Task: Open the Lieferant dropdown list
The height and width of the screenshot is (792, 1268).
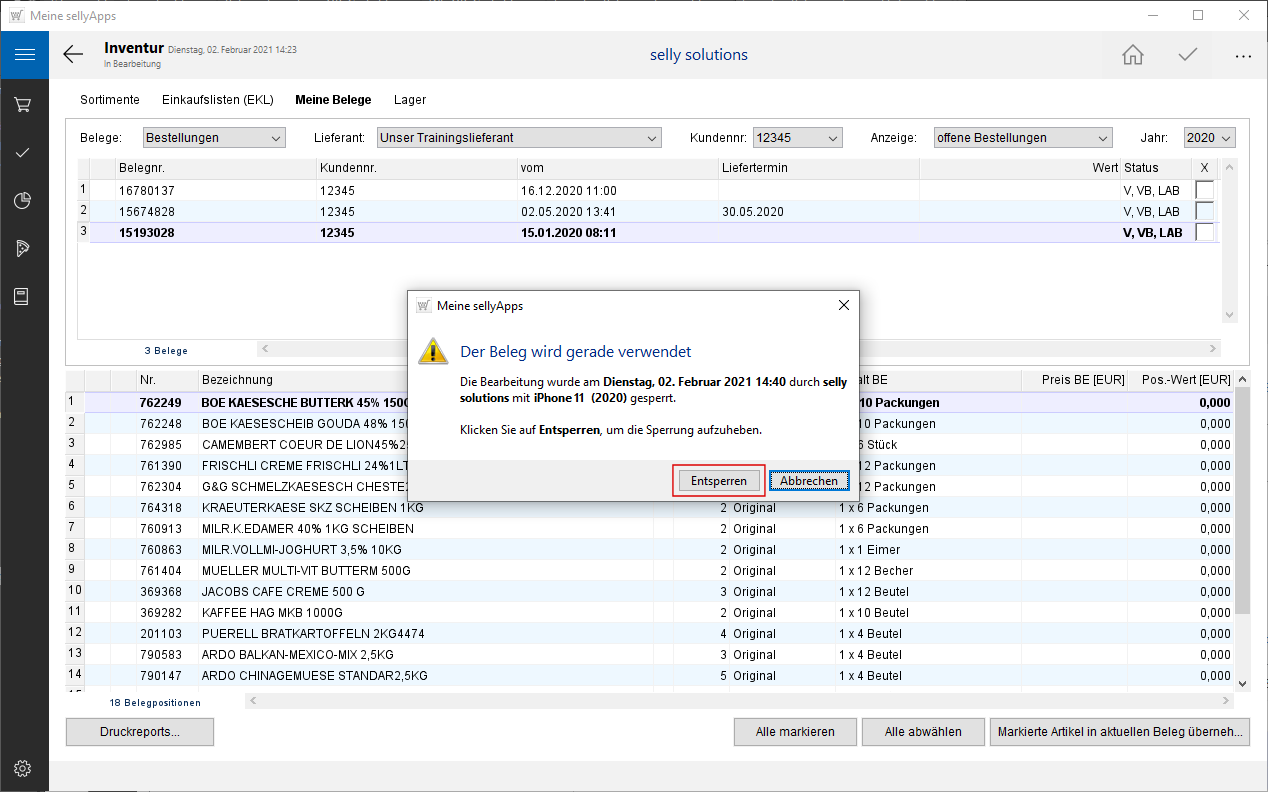Action: click(519, 138)
